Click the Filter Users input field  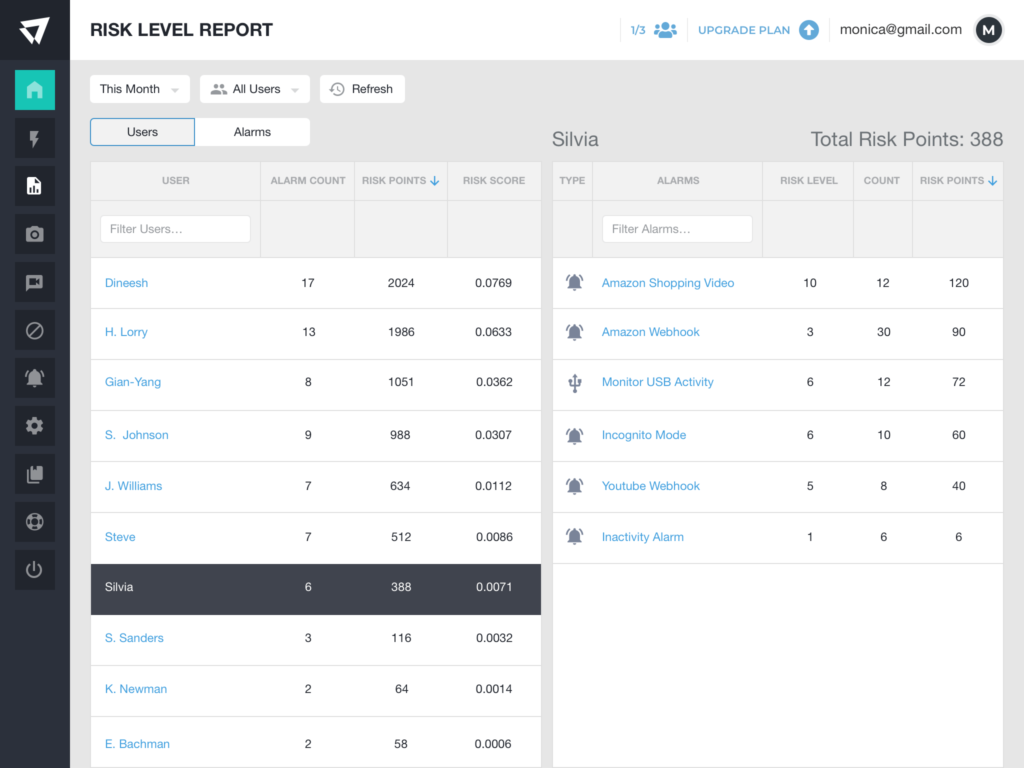(175, 229)
